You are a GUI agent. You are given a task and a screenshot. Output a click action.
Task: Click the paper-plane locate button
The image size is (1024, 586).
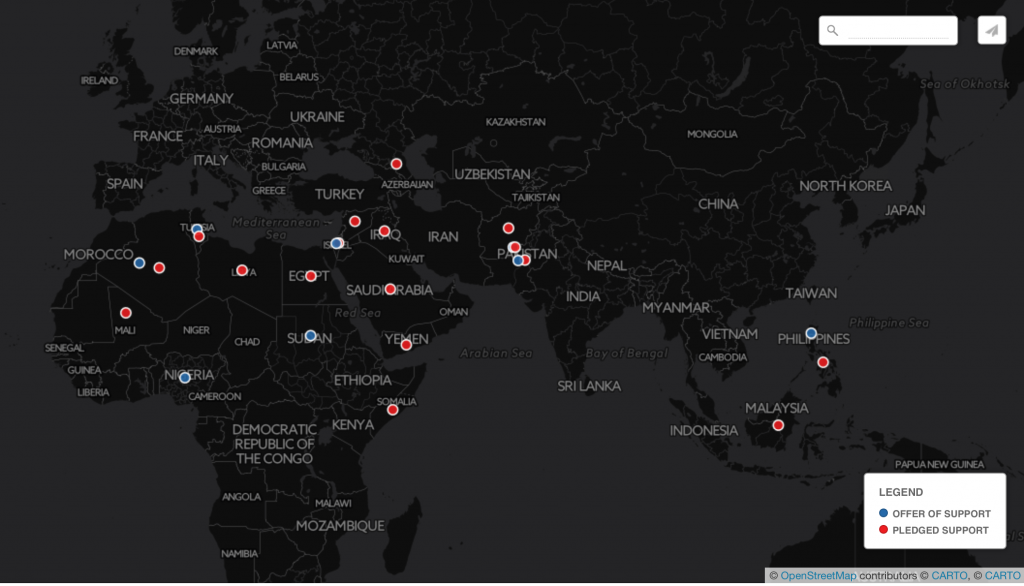[991, 31]
